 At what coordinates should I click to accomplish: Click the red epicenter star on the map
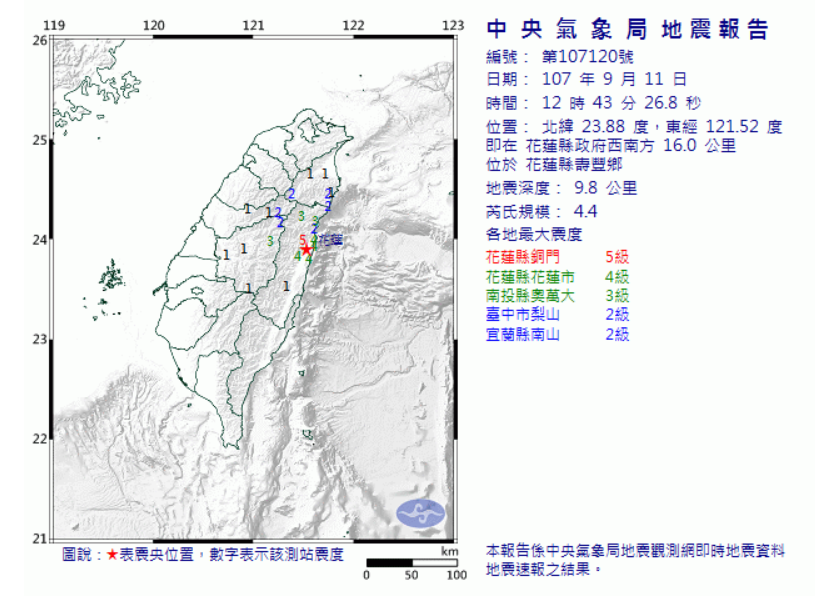point(307,250)
